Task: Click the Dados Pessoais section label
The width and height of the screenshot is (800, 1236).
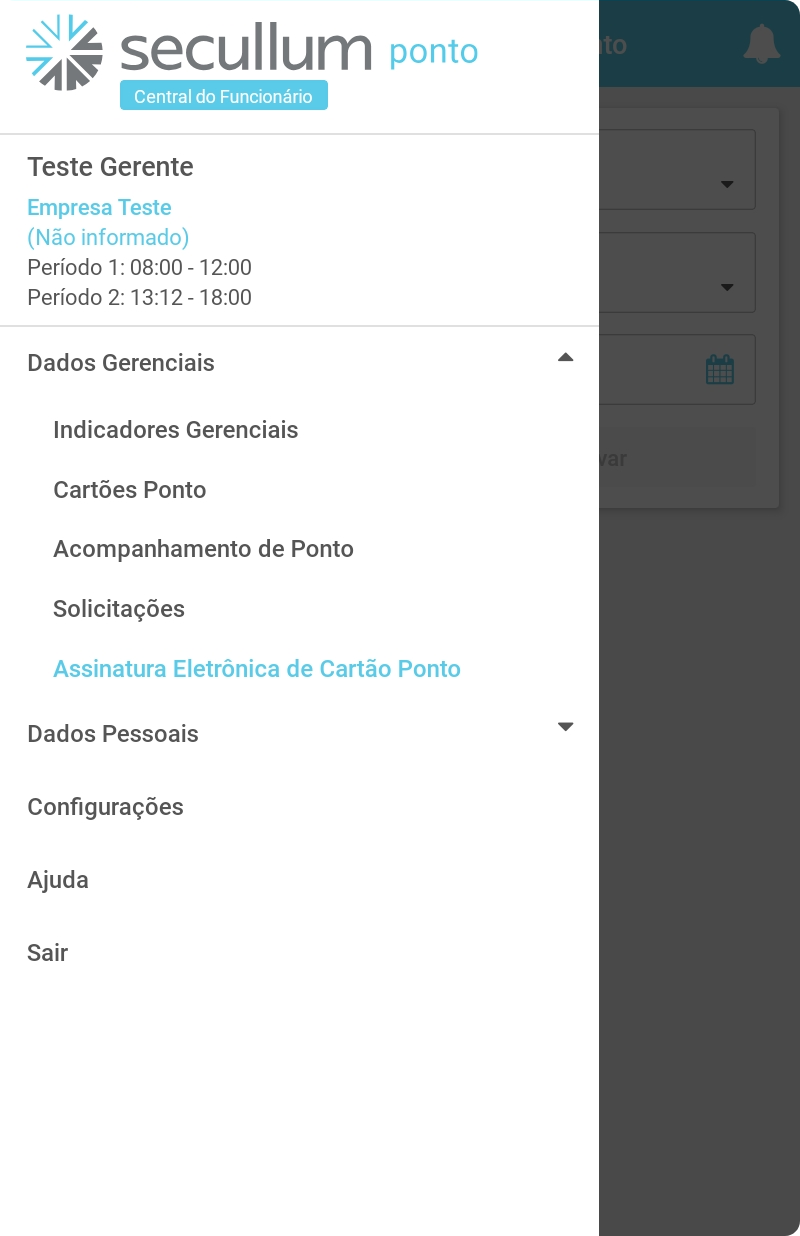Action: [113, 734]
